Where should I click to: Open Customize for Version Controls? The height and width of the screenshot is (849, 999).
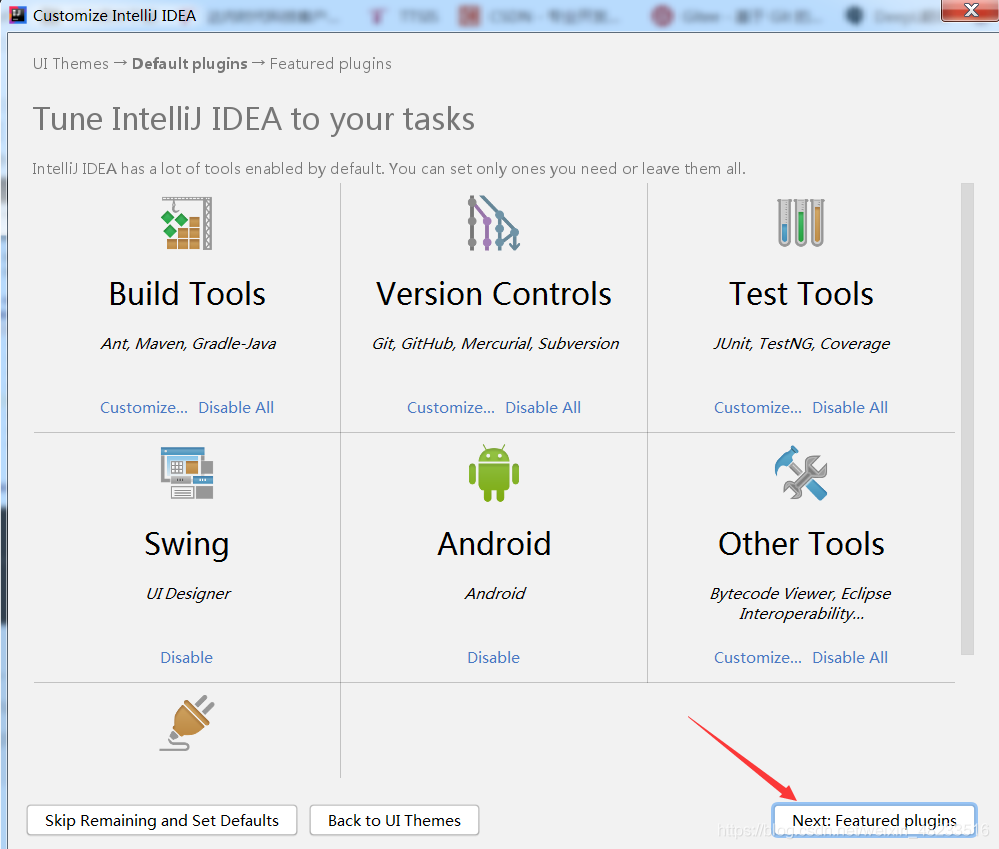[451, 408]
